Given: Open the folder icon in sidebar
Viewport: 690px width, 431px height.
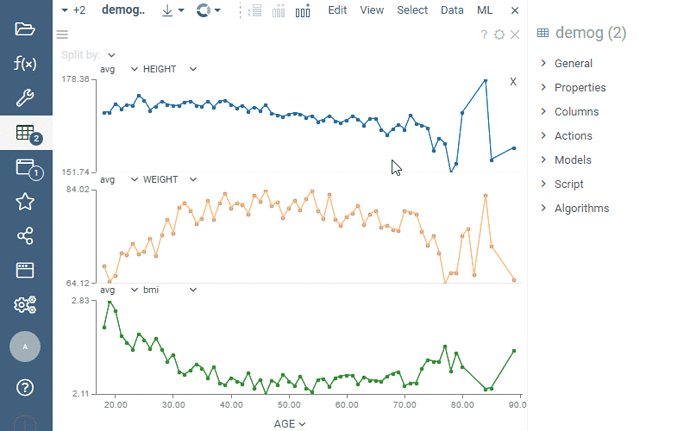Looking at the screenshot, I should [x=25, y=29].
